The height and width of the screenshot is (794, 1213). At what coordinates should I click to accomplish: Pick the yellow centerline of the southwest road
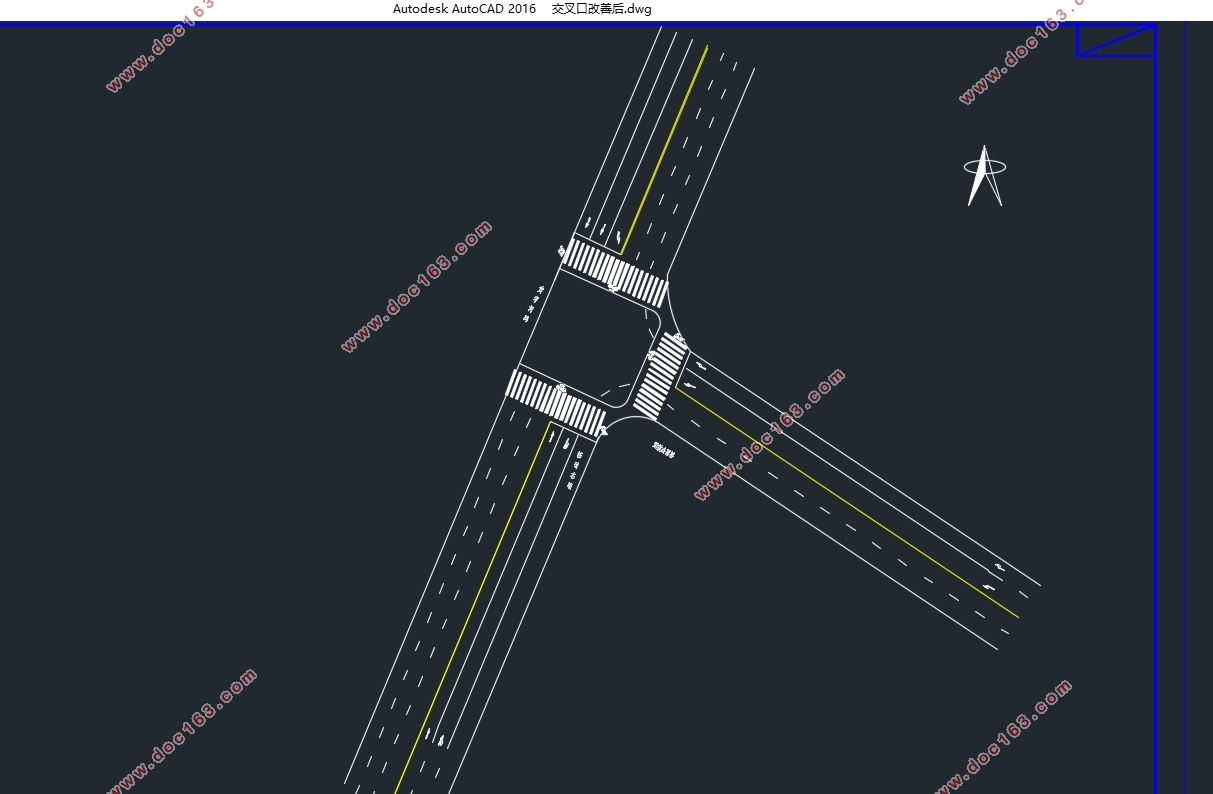tap(472, 607)
